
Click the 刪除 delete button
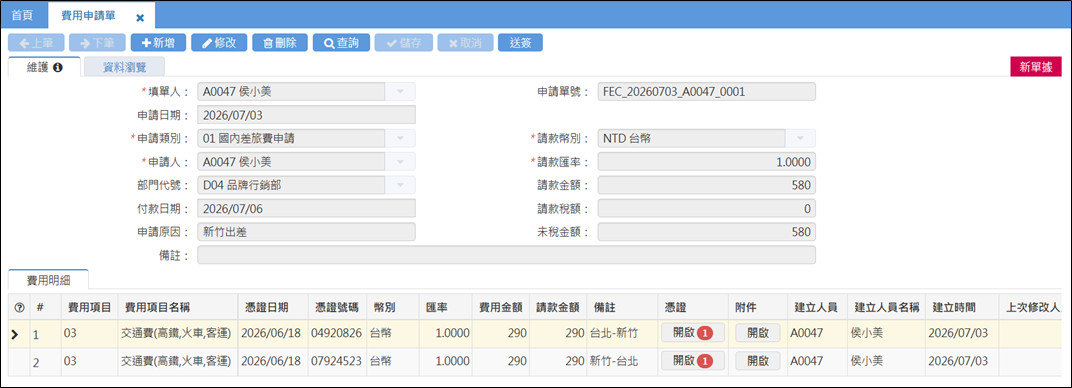coord(280,42)
